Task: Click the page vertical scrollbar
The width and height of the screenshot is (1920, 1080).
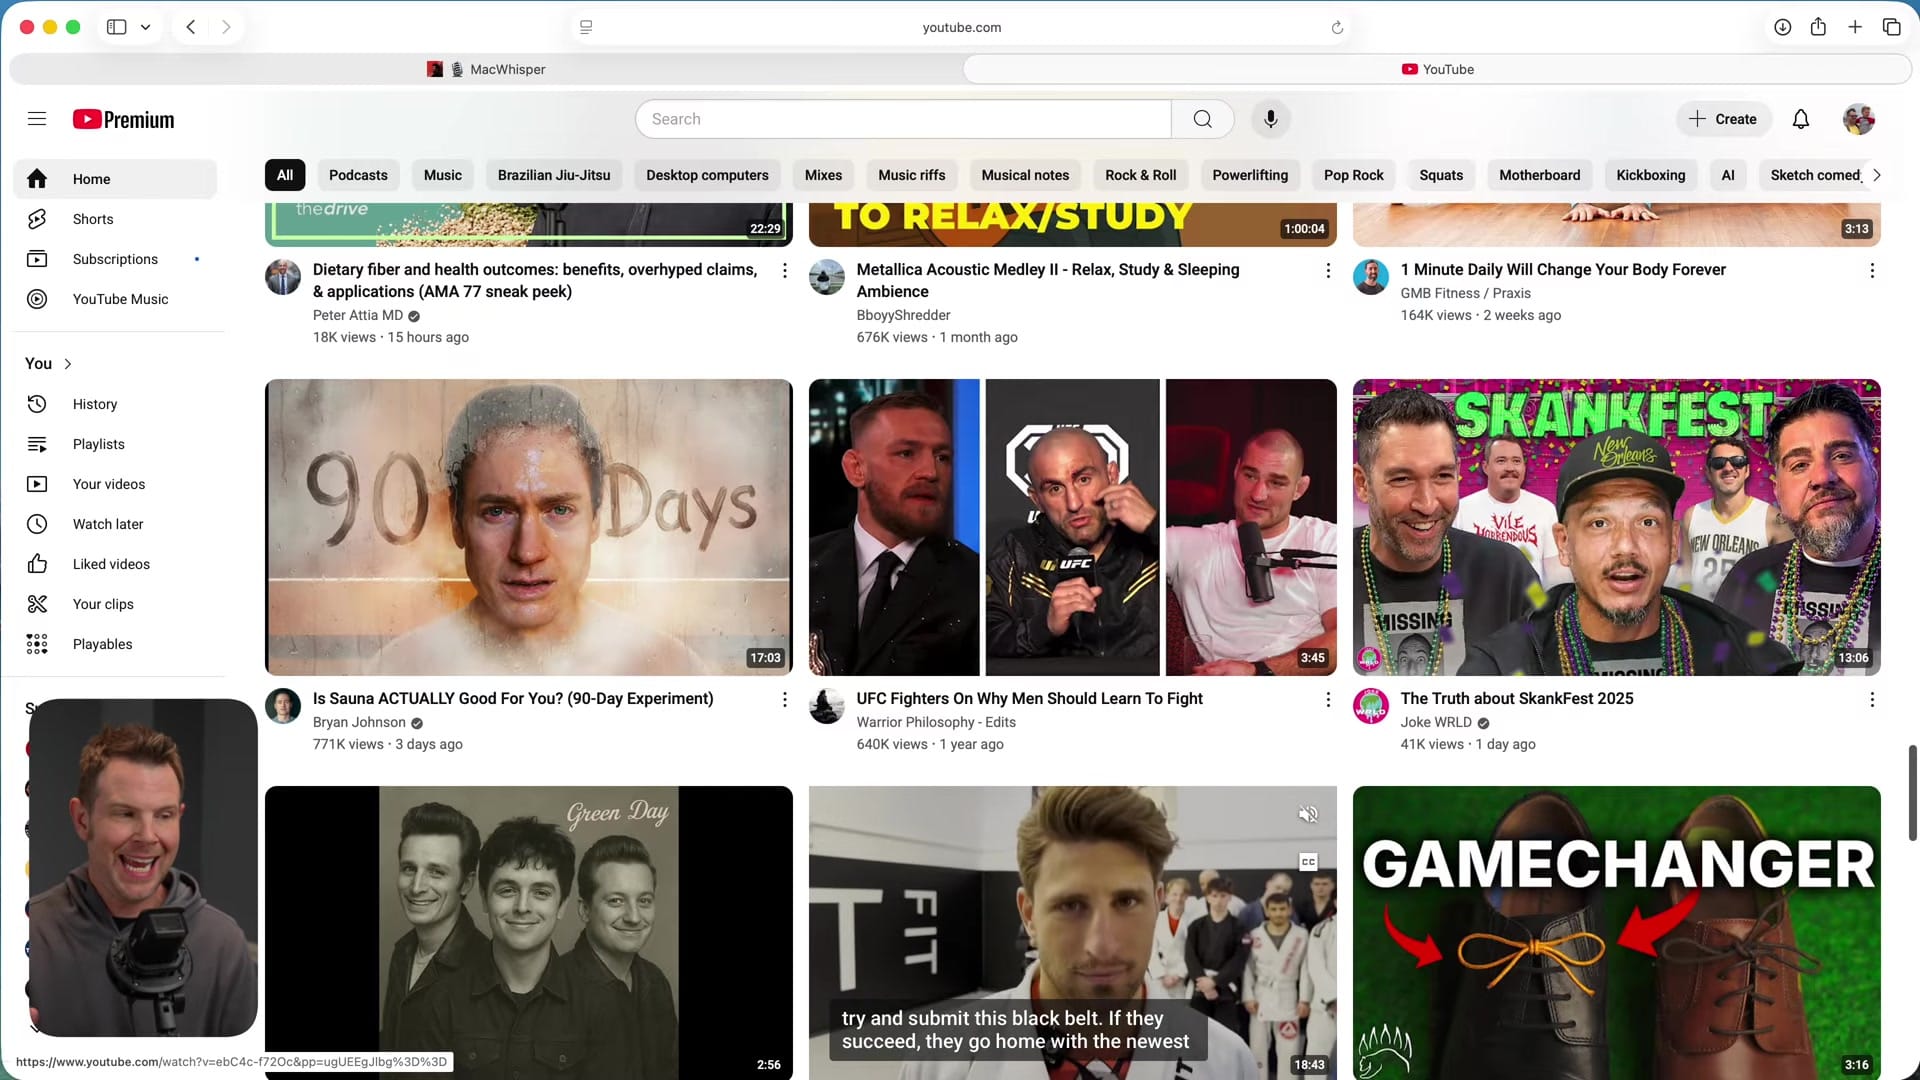Action: (1912, 793)
